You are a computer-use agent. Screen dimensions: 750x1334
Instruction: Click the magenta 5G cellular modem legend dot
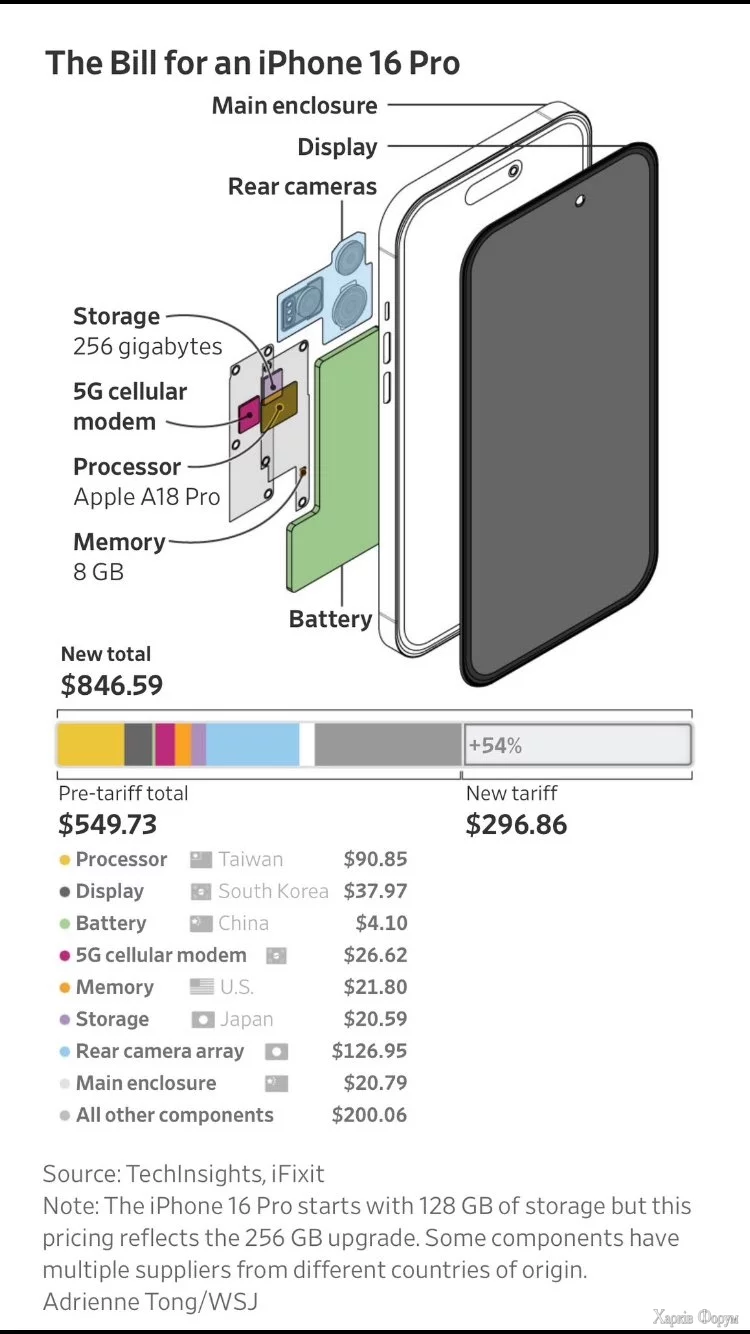coord(65,956)
